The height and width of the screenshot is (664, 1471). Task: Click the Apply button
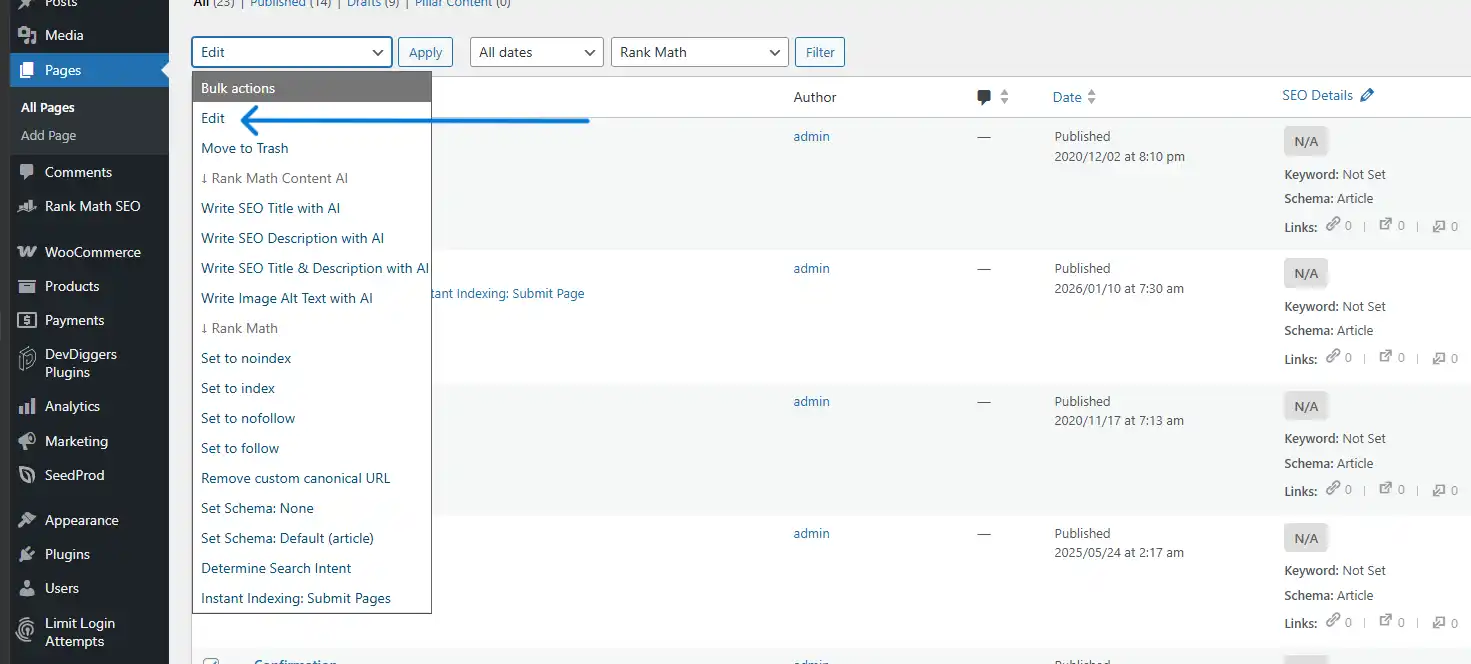coord(425,52)
